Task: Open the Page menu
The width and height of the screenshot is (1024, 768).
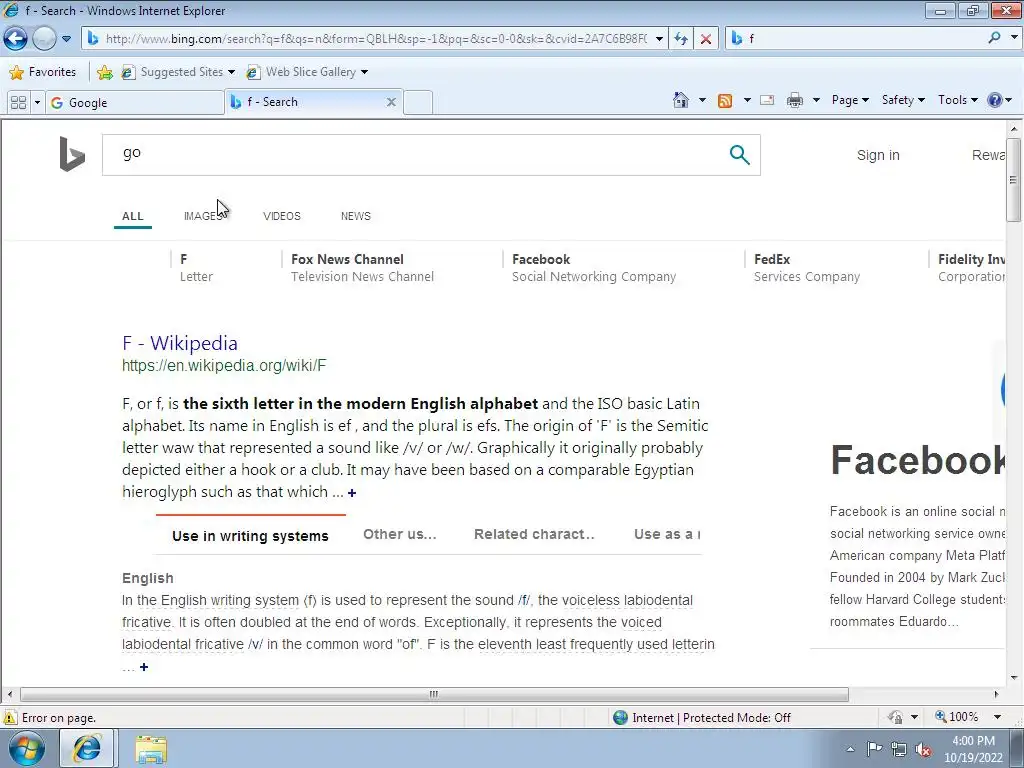Action: pos(850,100)
